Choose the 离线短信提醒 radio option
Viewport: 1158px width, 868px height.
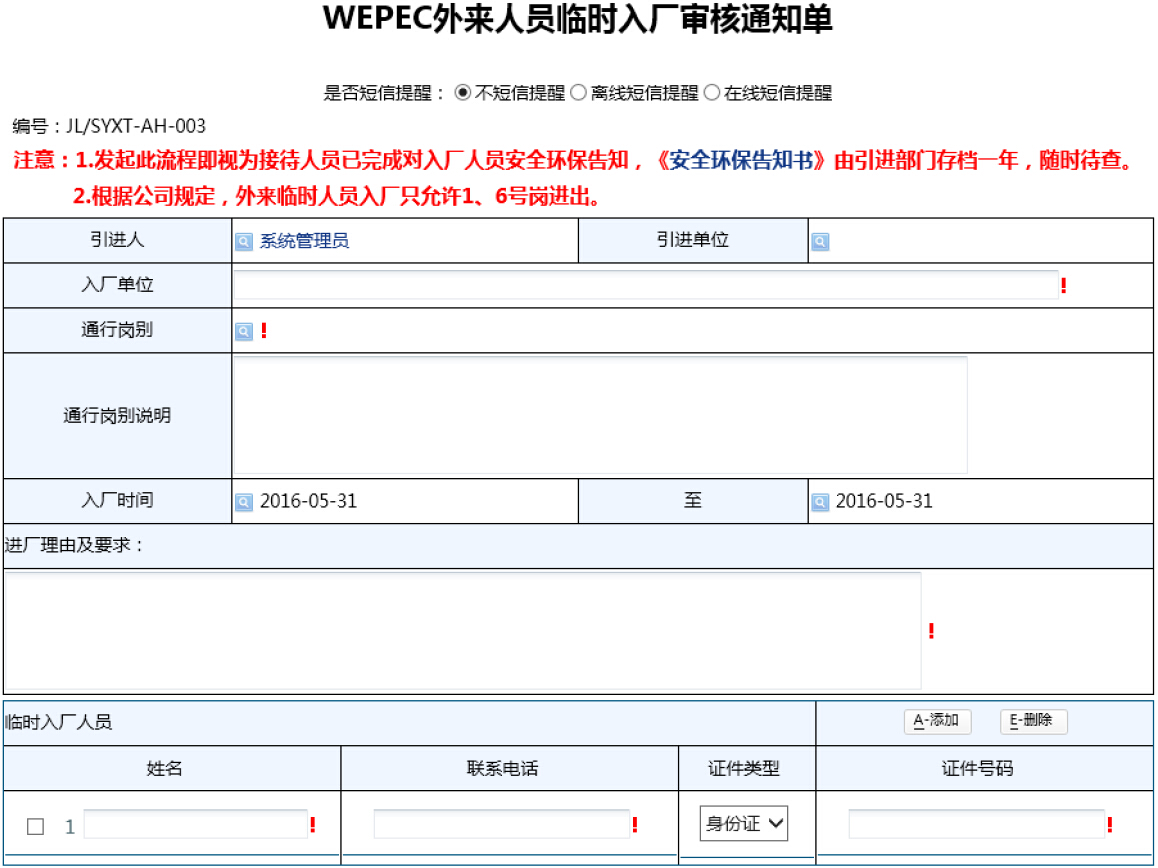pyautogui.click(x=578, y=93)
